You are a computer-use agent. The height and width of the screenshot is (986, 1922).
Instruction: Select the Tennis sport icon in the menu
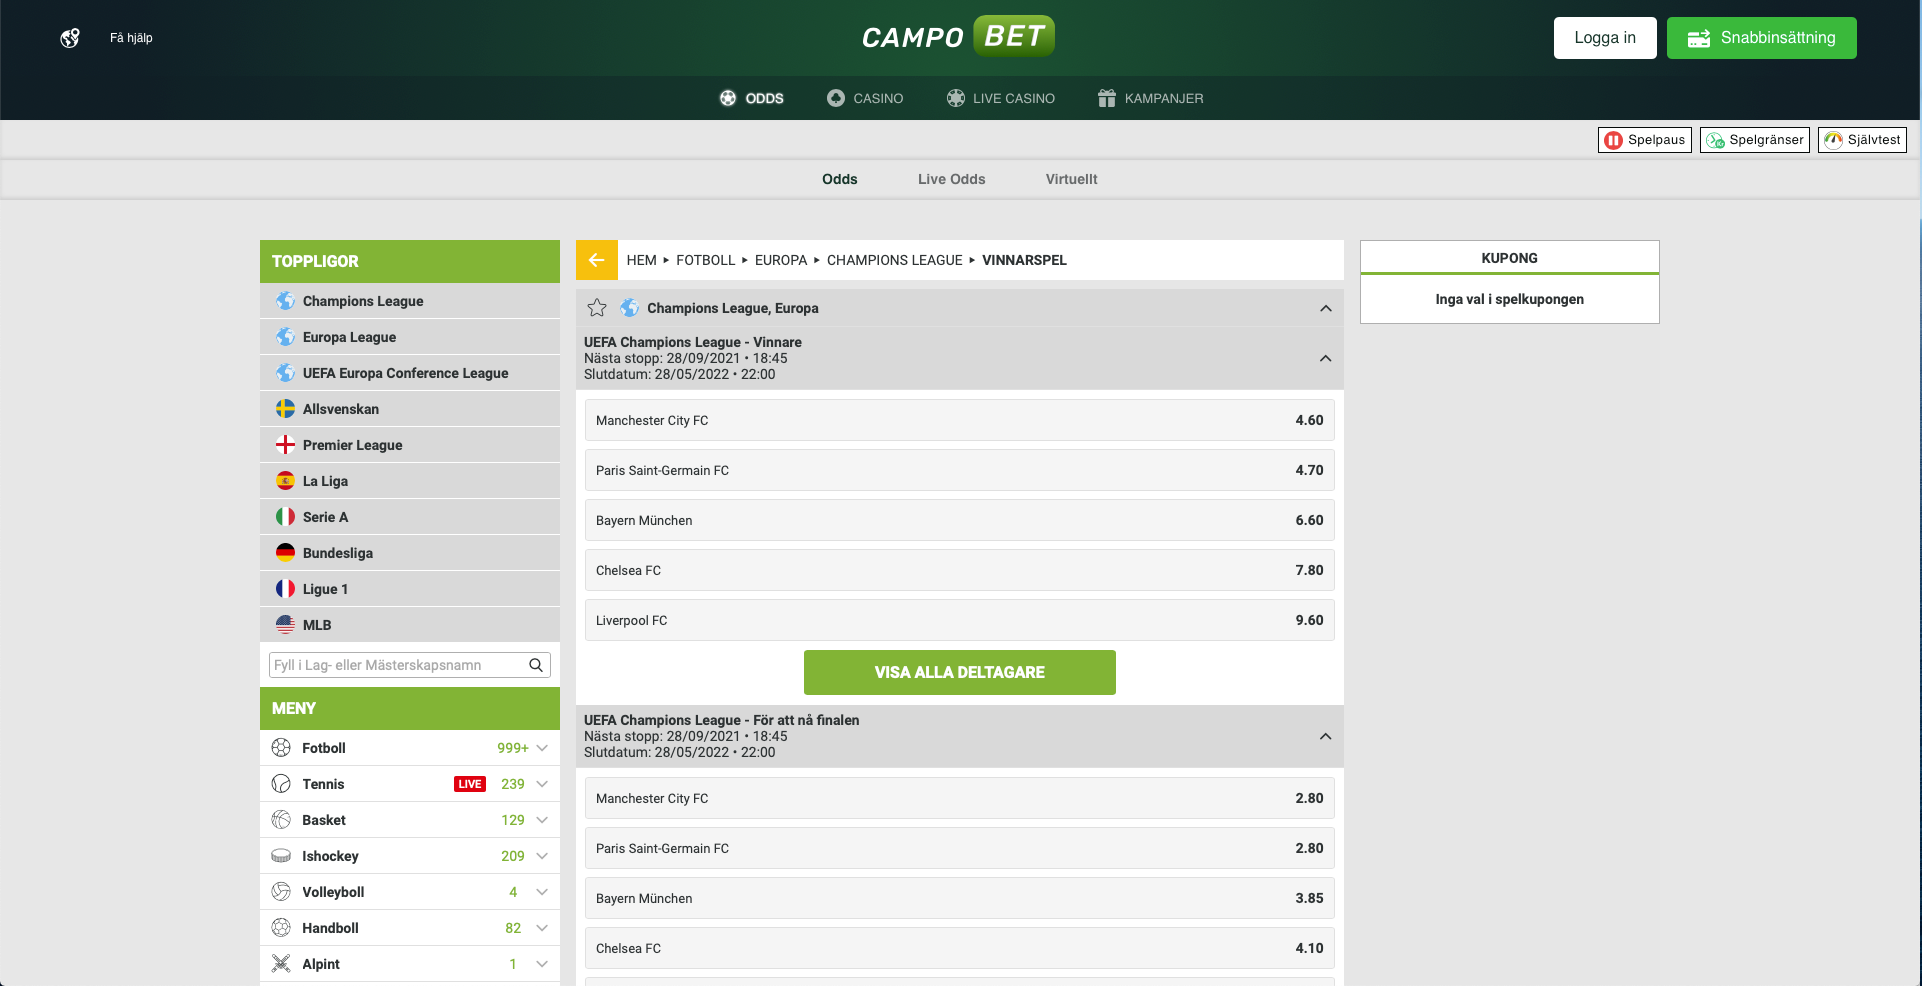[x=280, y=784]
